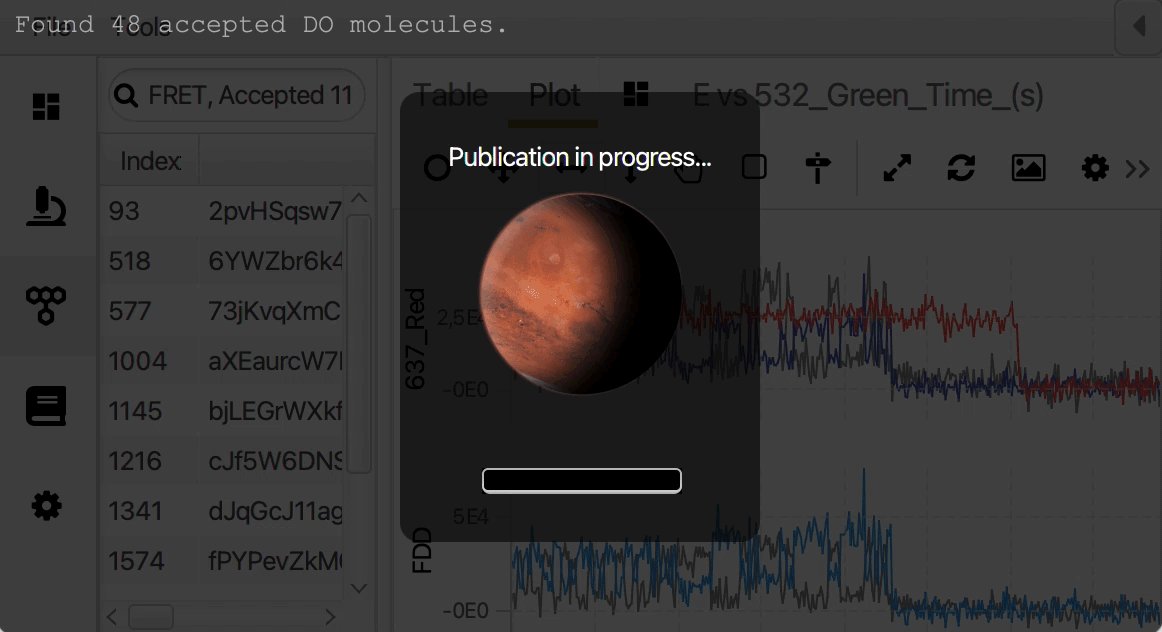Open the dashboard view in left sidebar
Image resolution: width=1162 pixels, height=632 pixels.
tap(46, 107)
